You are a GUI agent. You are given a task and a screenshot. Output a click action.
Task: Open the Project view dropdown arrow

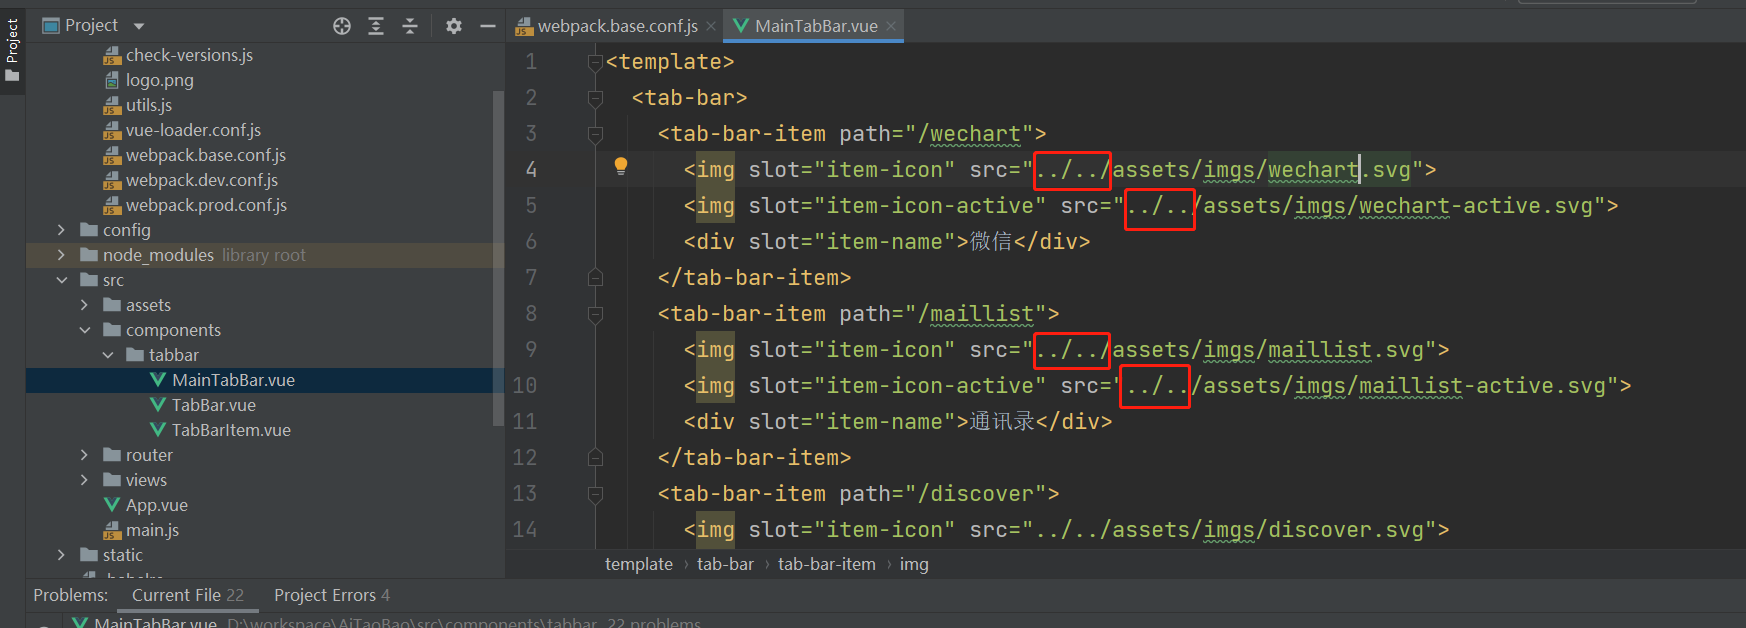point(139,26)
